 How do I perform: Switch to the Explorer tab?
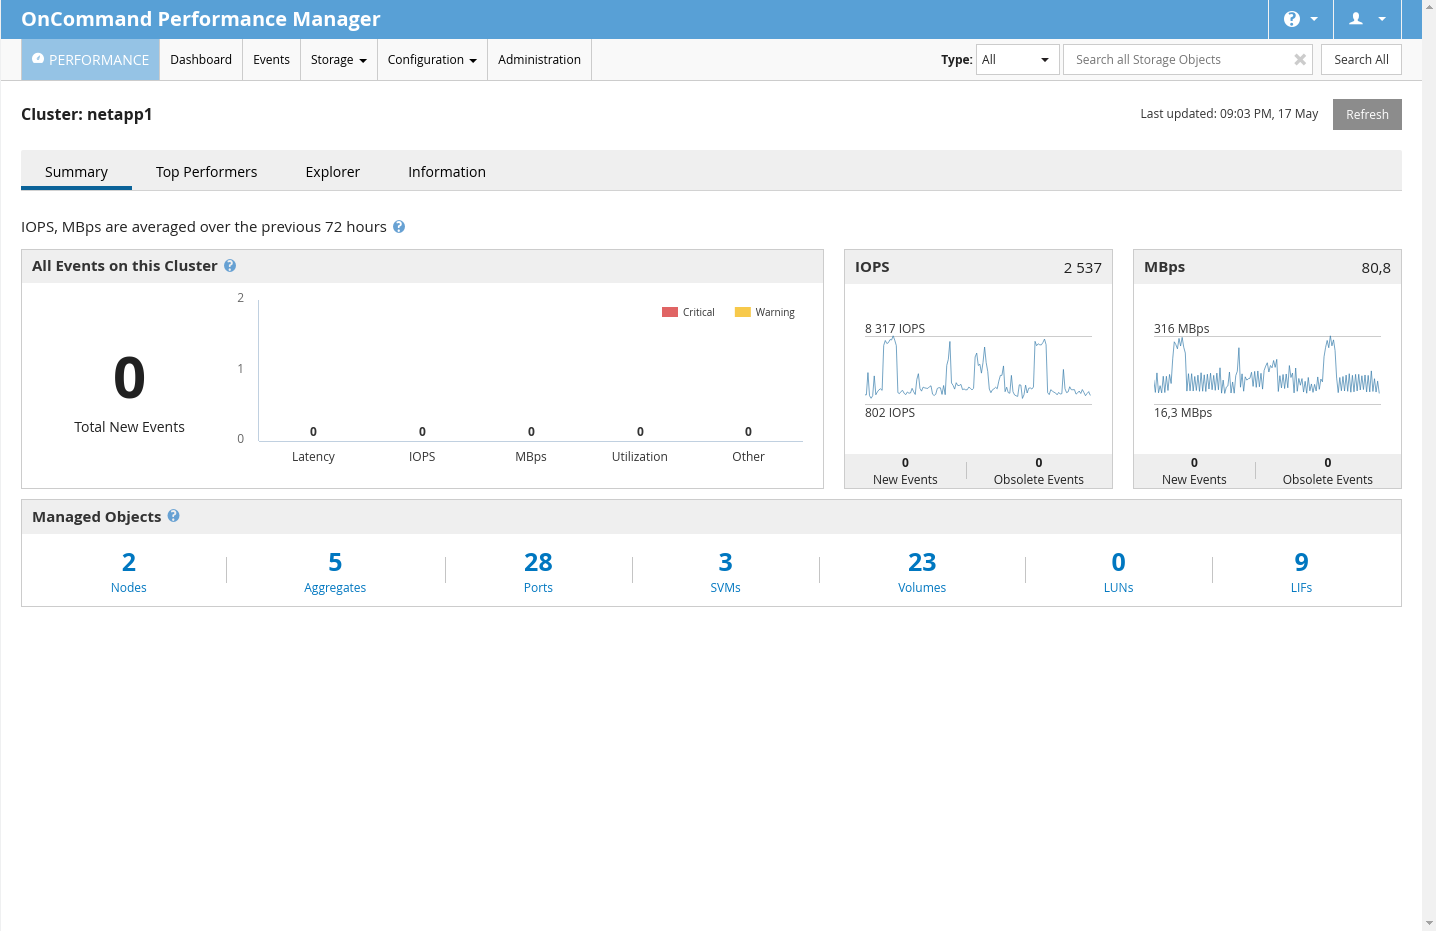click(332, 172)
